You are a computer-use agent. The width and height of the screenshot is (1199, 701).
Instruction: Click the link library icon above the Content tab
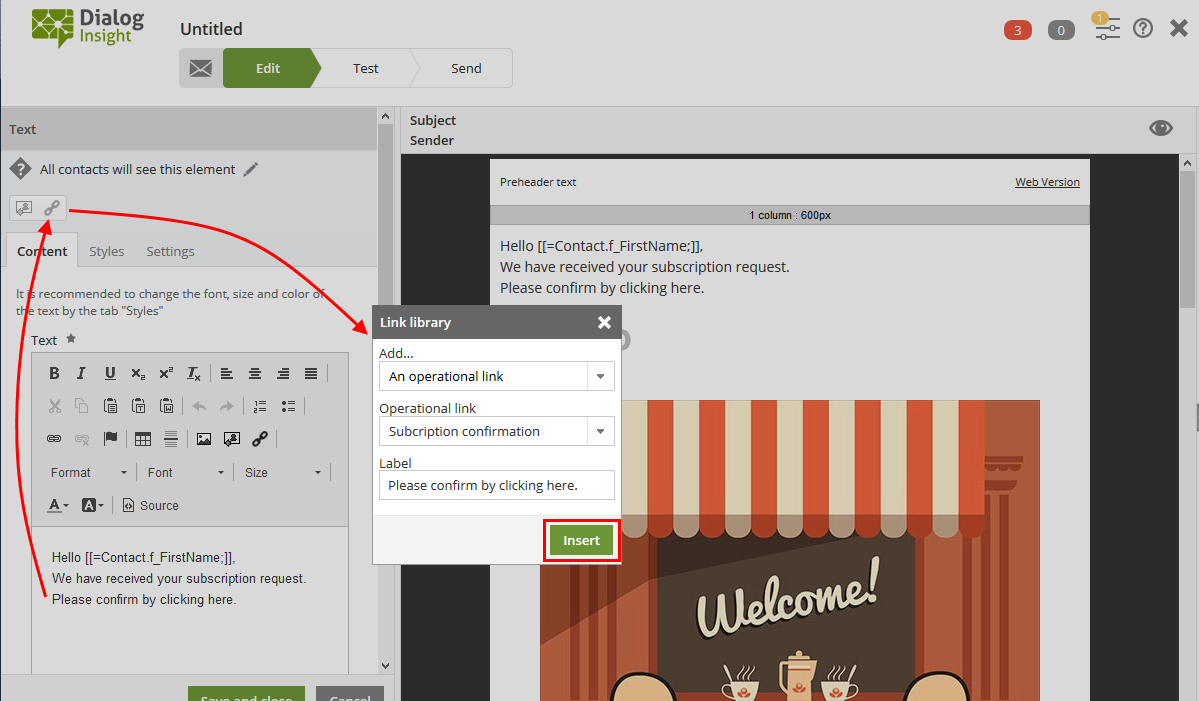(x=52, y=207)
